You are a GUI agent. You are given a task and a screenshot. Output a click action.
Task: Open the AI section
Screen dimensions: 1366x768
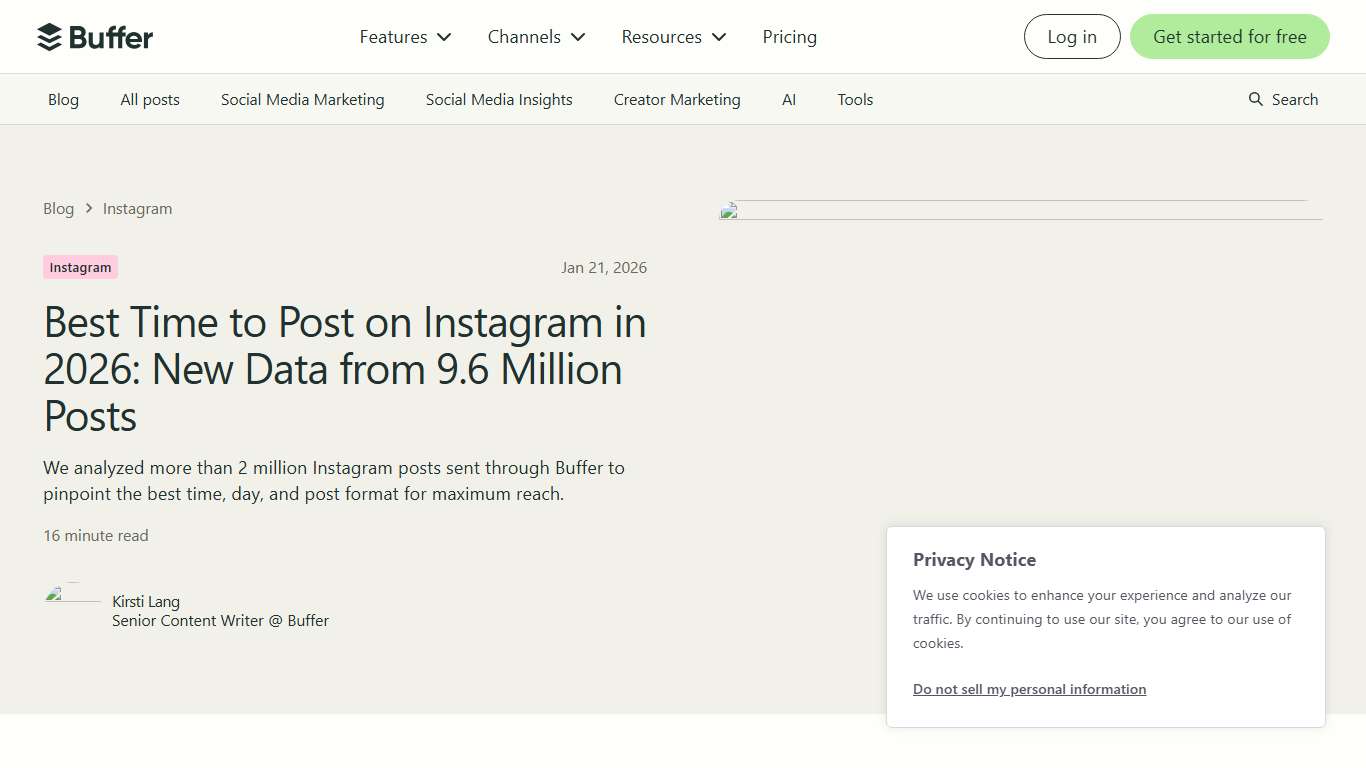pos(789,99)
